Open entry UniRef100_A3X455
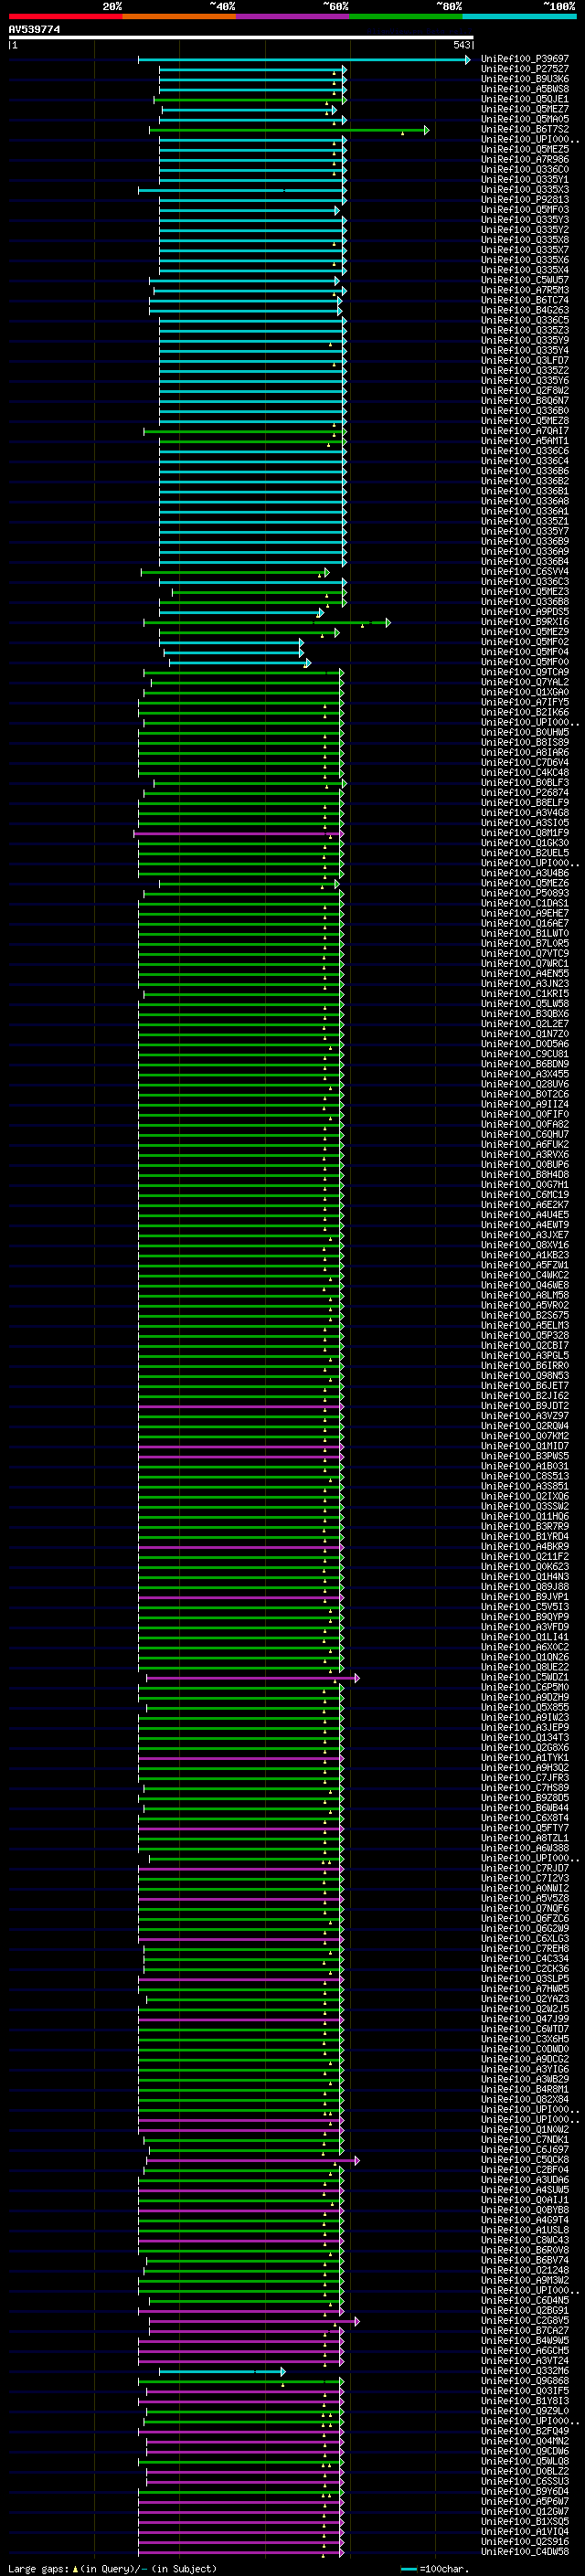 tap(525, 1074)
